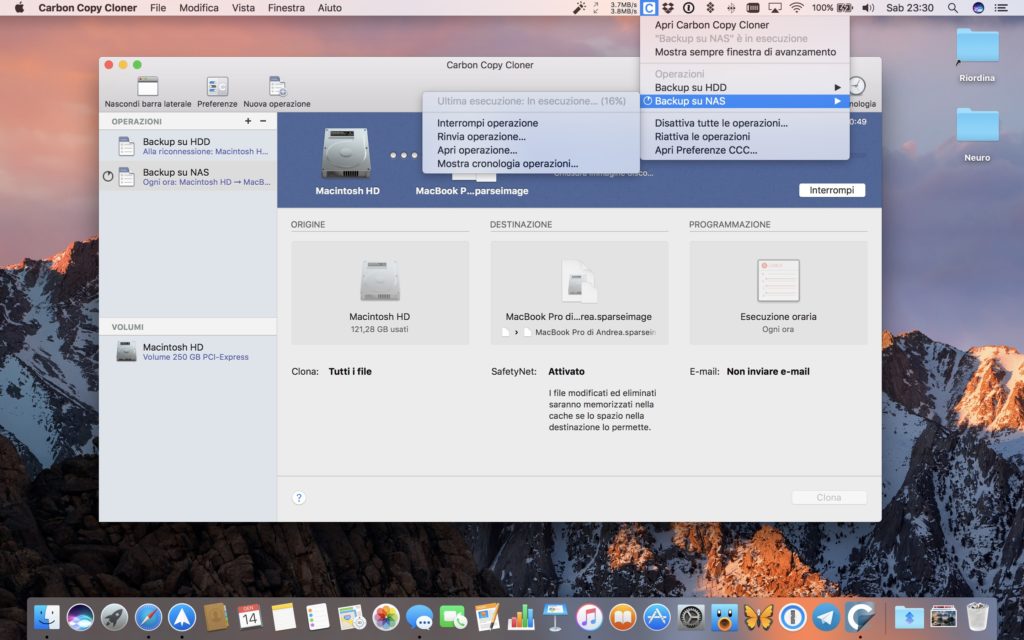This screenshot has width=1024, height=640.
Task: Click the battery status icon
Action: pyautogui.click(x=845, y=8)
